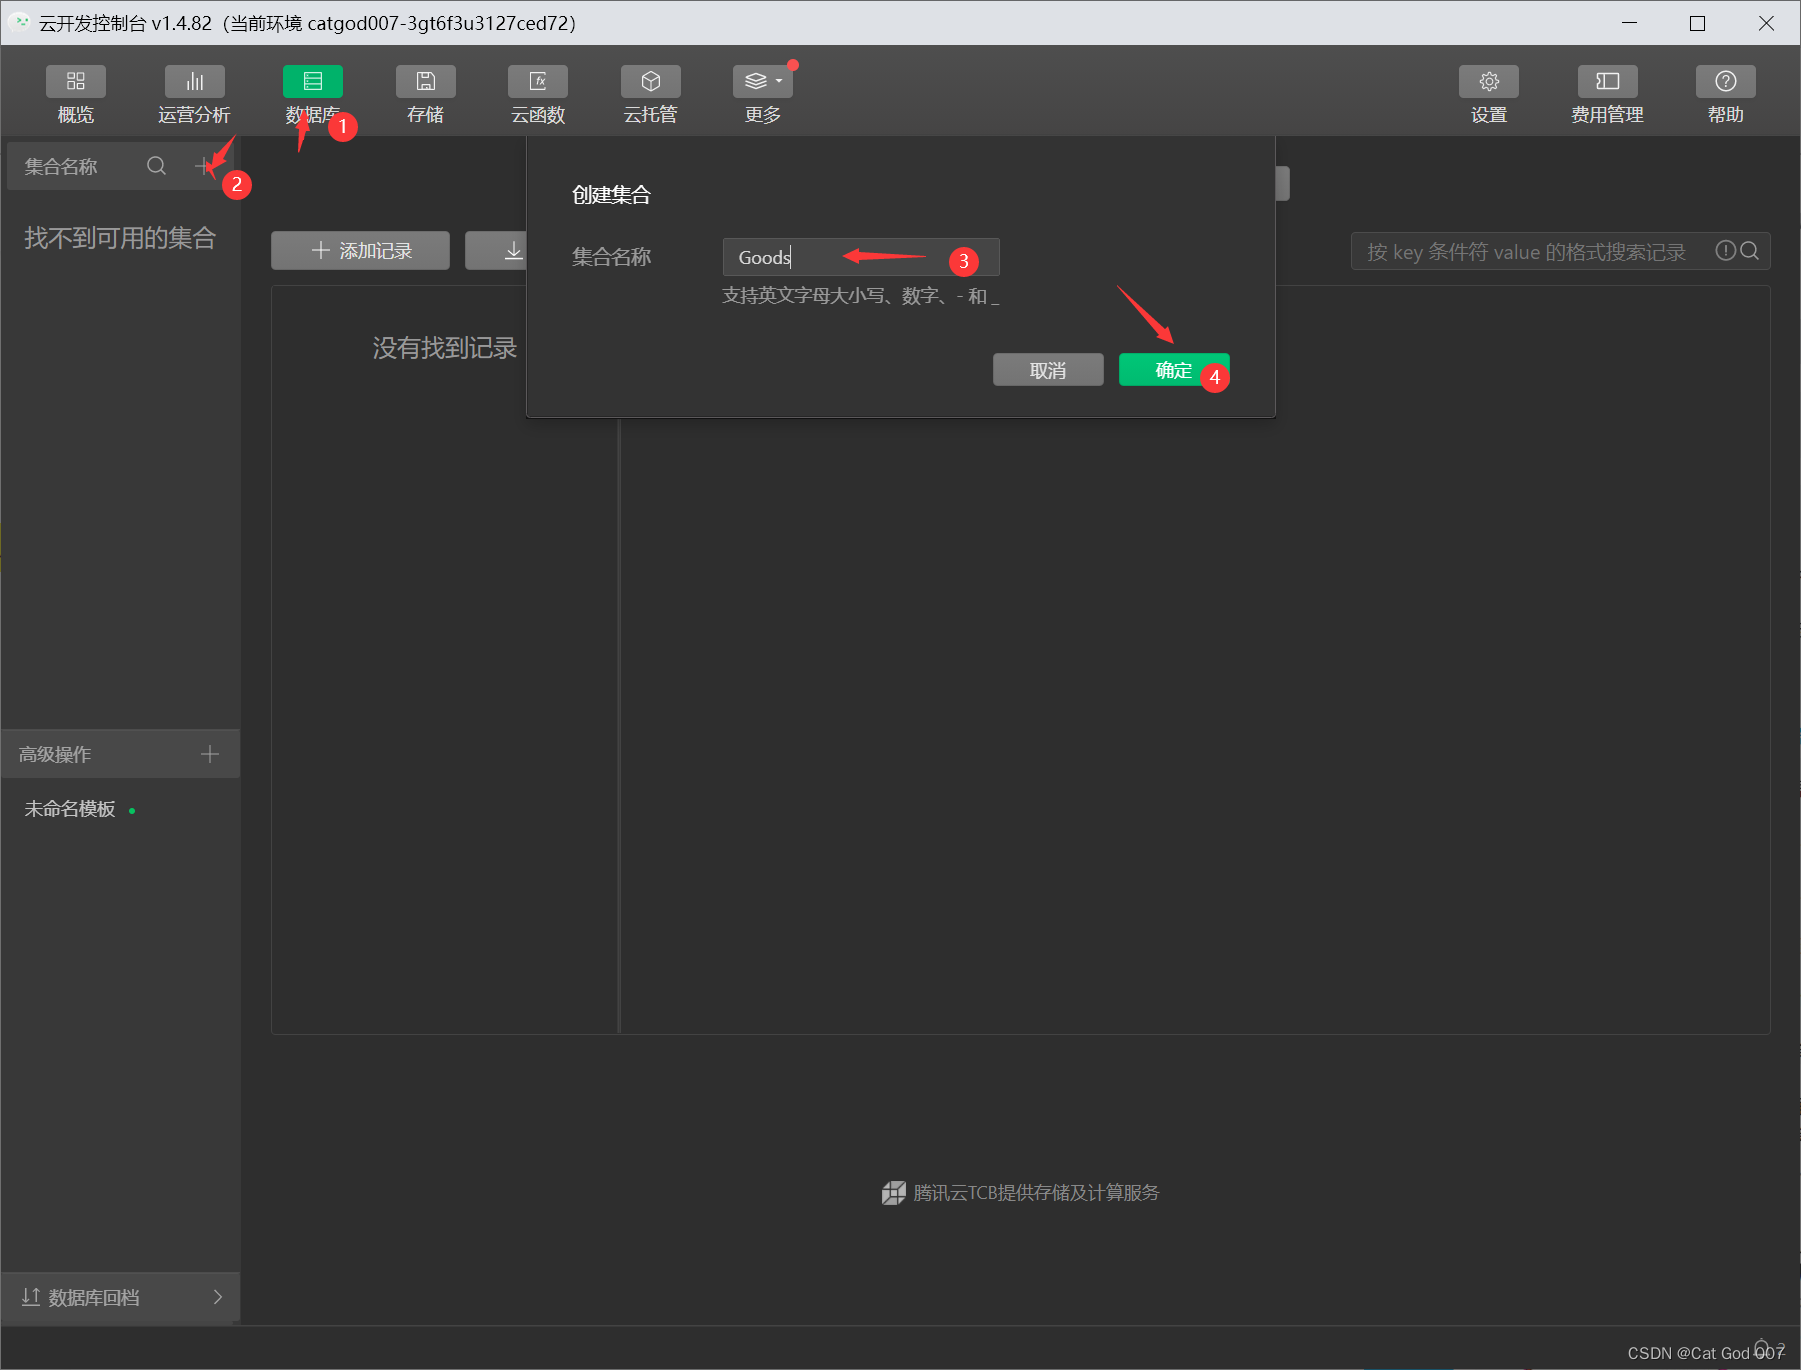Click the 找不到可用的集合 message
Viewport: 1801px width, 1370px height.
(x=120, y=238)
